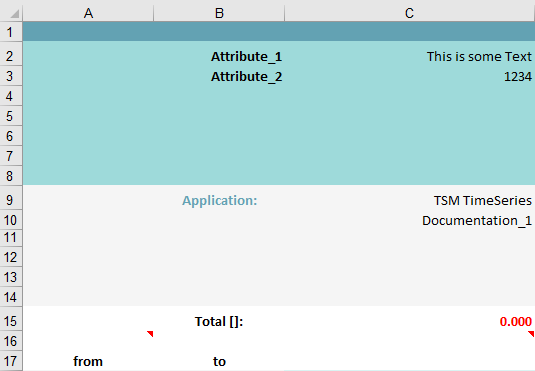
Task: Select row 9 header
Action: click(10, 200)
